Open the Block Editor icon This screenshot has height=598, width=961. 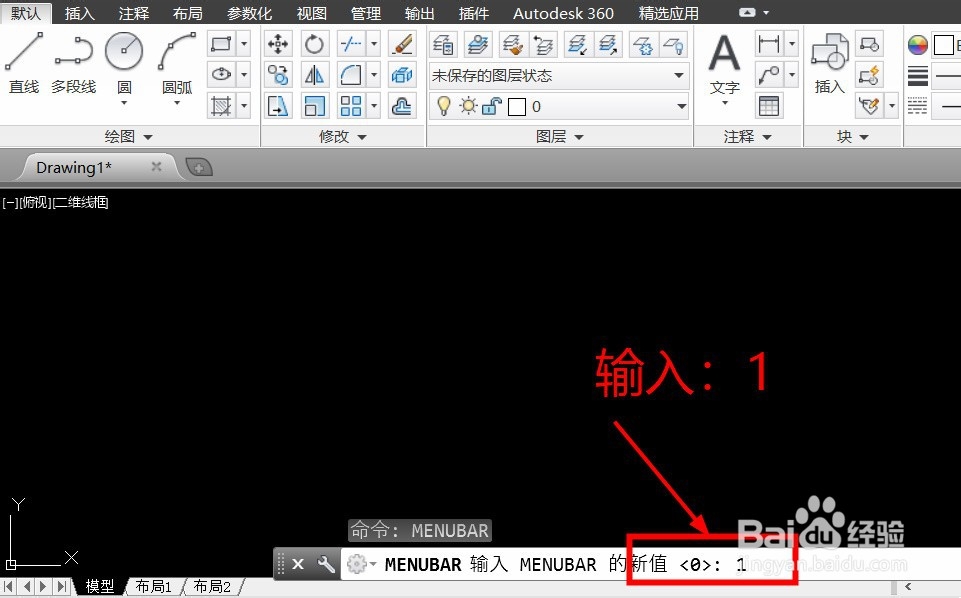click(869, 75)
